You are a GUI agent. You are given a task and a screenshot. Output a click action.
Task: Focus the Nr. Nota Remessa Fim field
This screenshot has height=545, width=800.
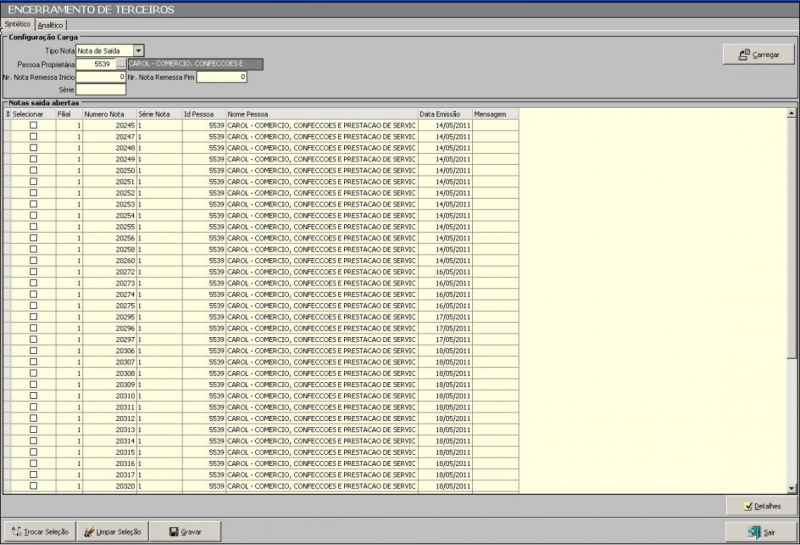[x=221, y=77]
